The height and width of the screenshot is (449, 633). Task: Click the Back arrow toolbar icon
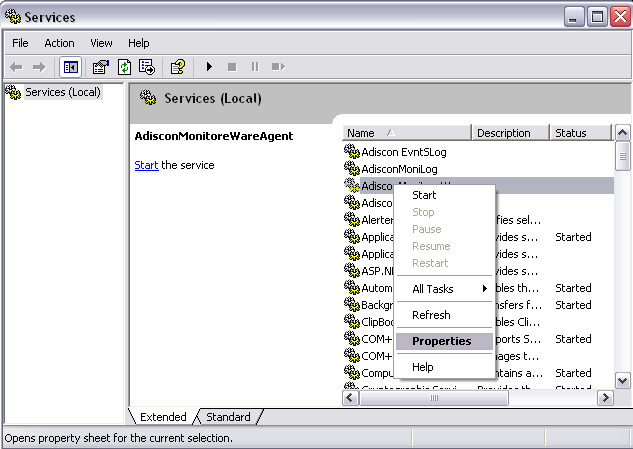(16, 67)
